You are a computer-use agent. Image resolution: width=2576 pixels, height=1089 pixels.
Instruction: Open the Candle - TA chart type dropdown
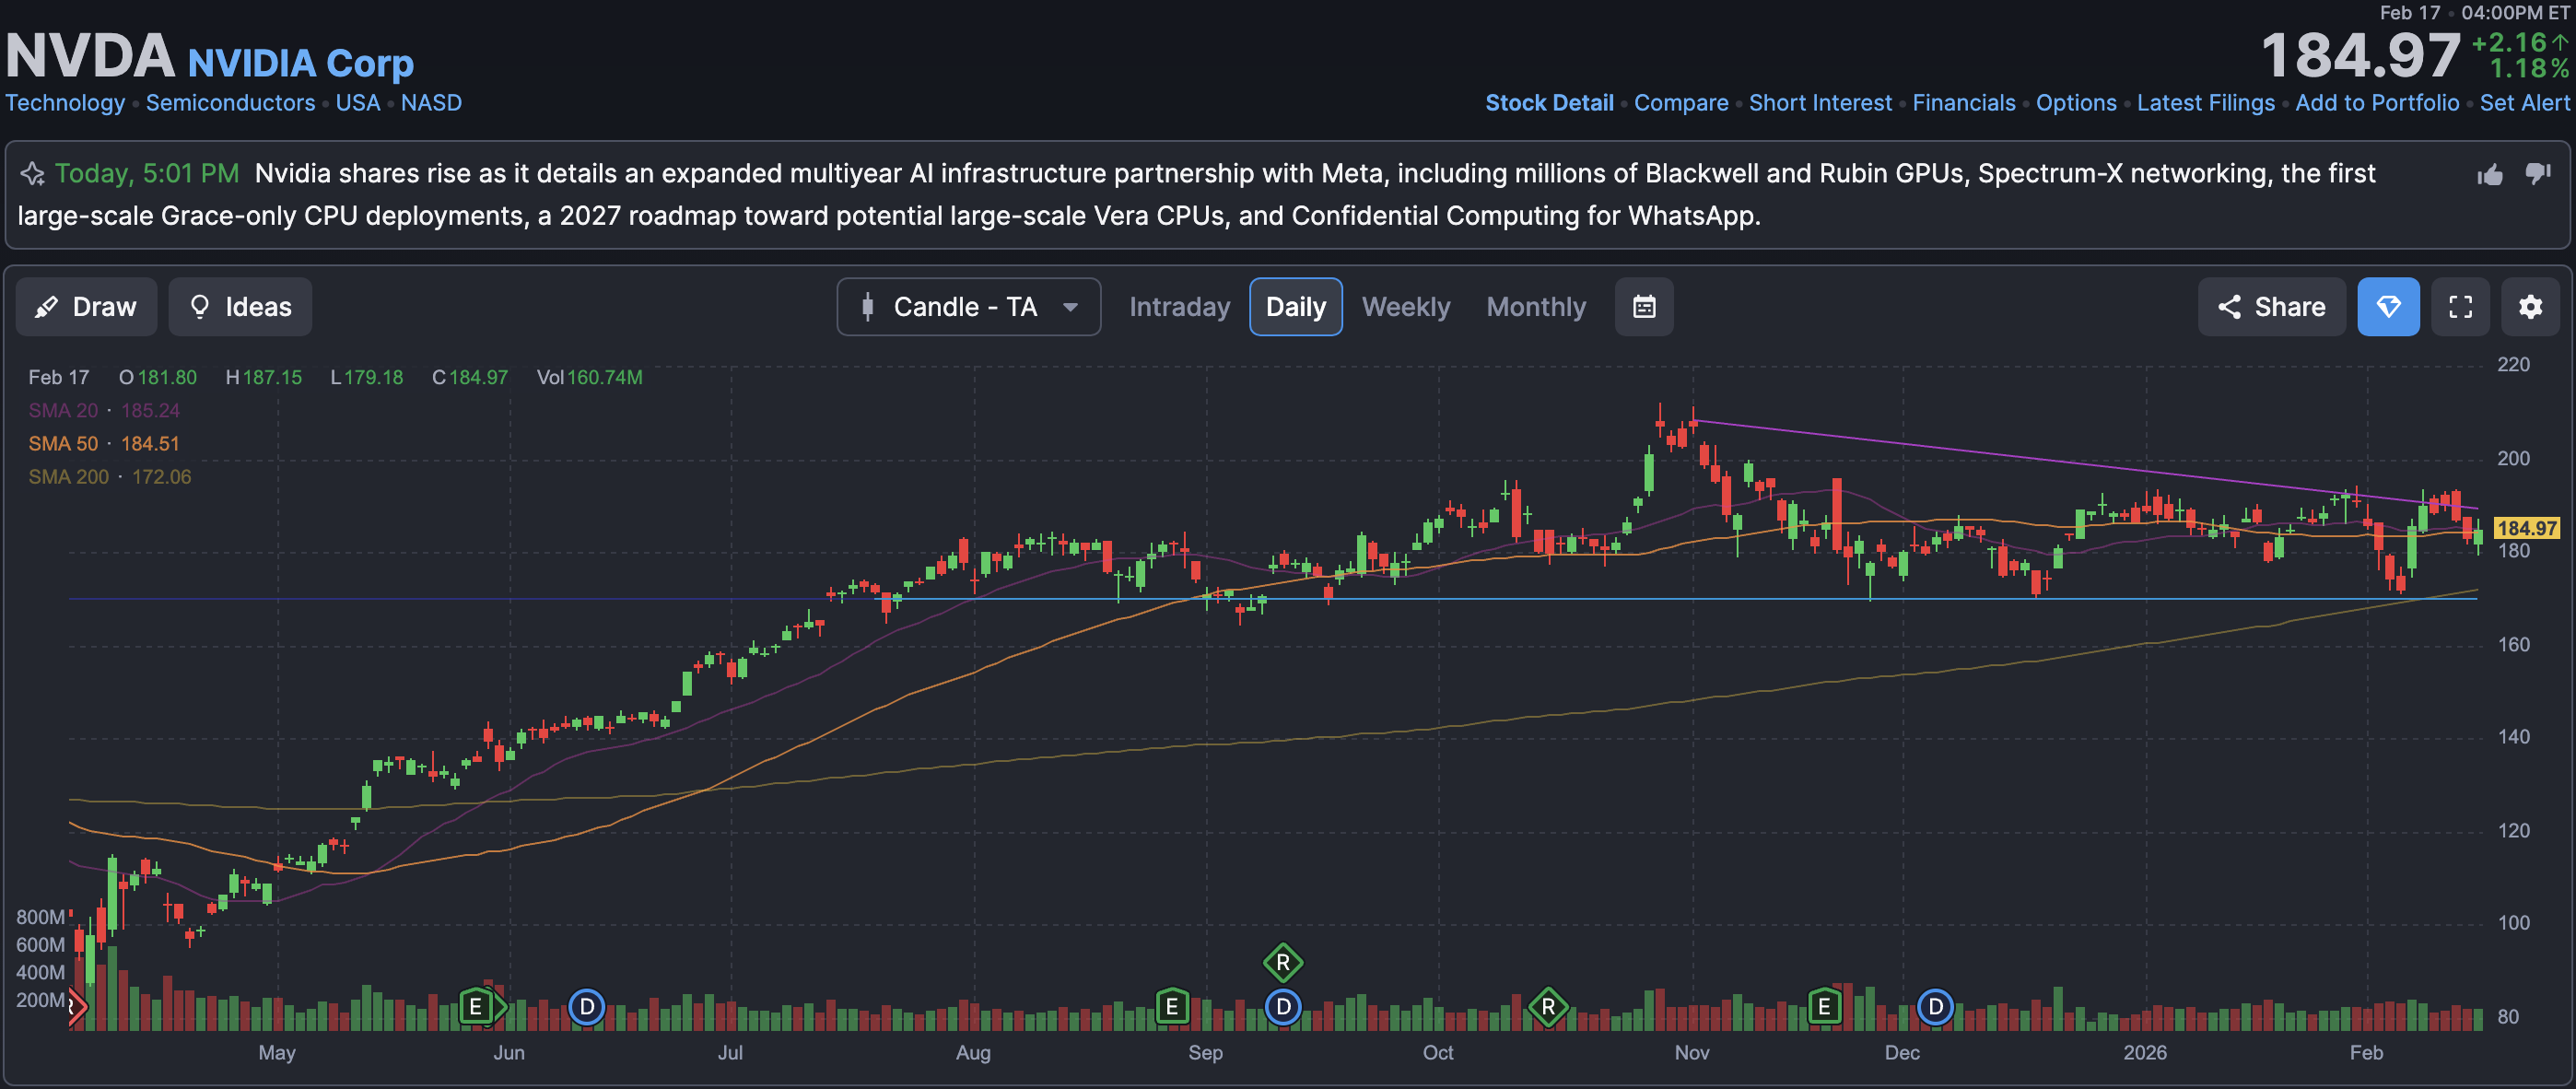(x=968, y=307)
